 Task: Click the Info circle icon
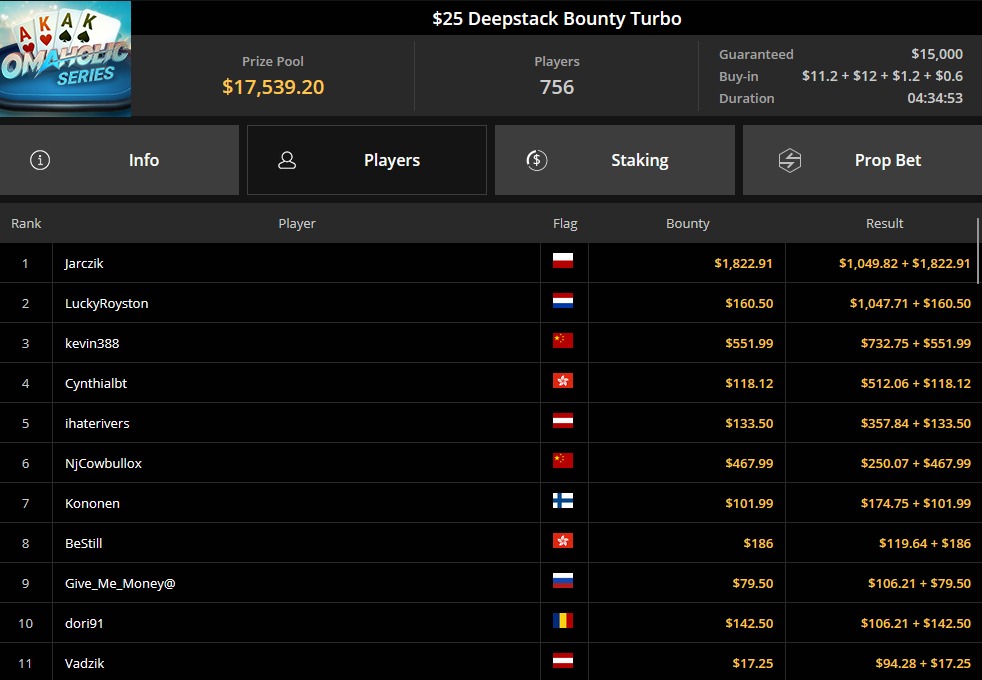click(x=40, y=160)
